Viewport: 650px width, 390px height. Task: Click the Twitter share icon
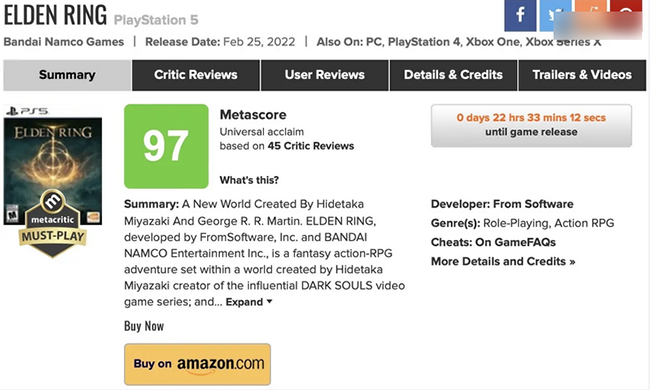click(x=555, y=15)
